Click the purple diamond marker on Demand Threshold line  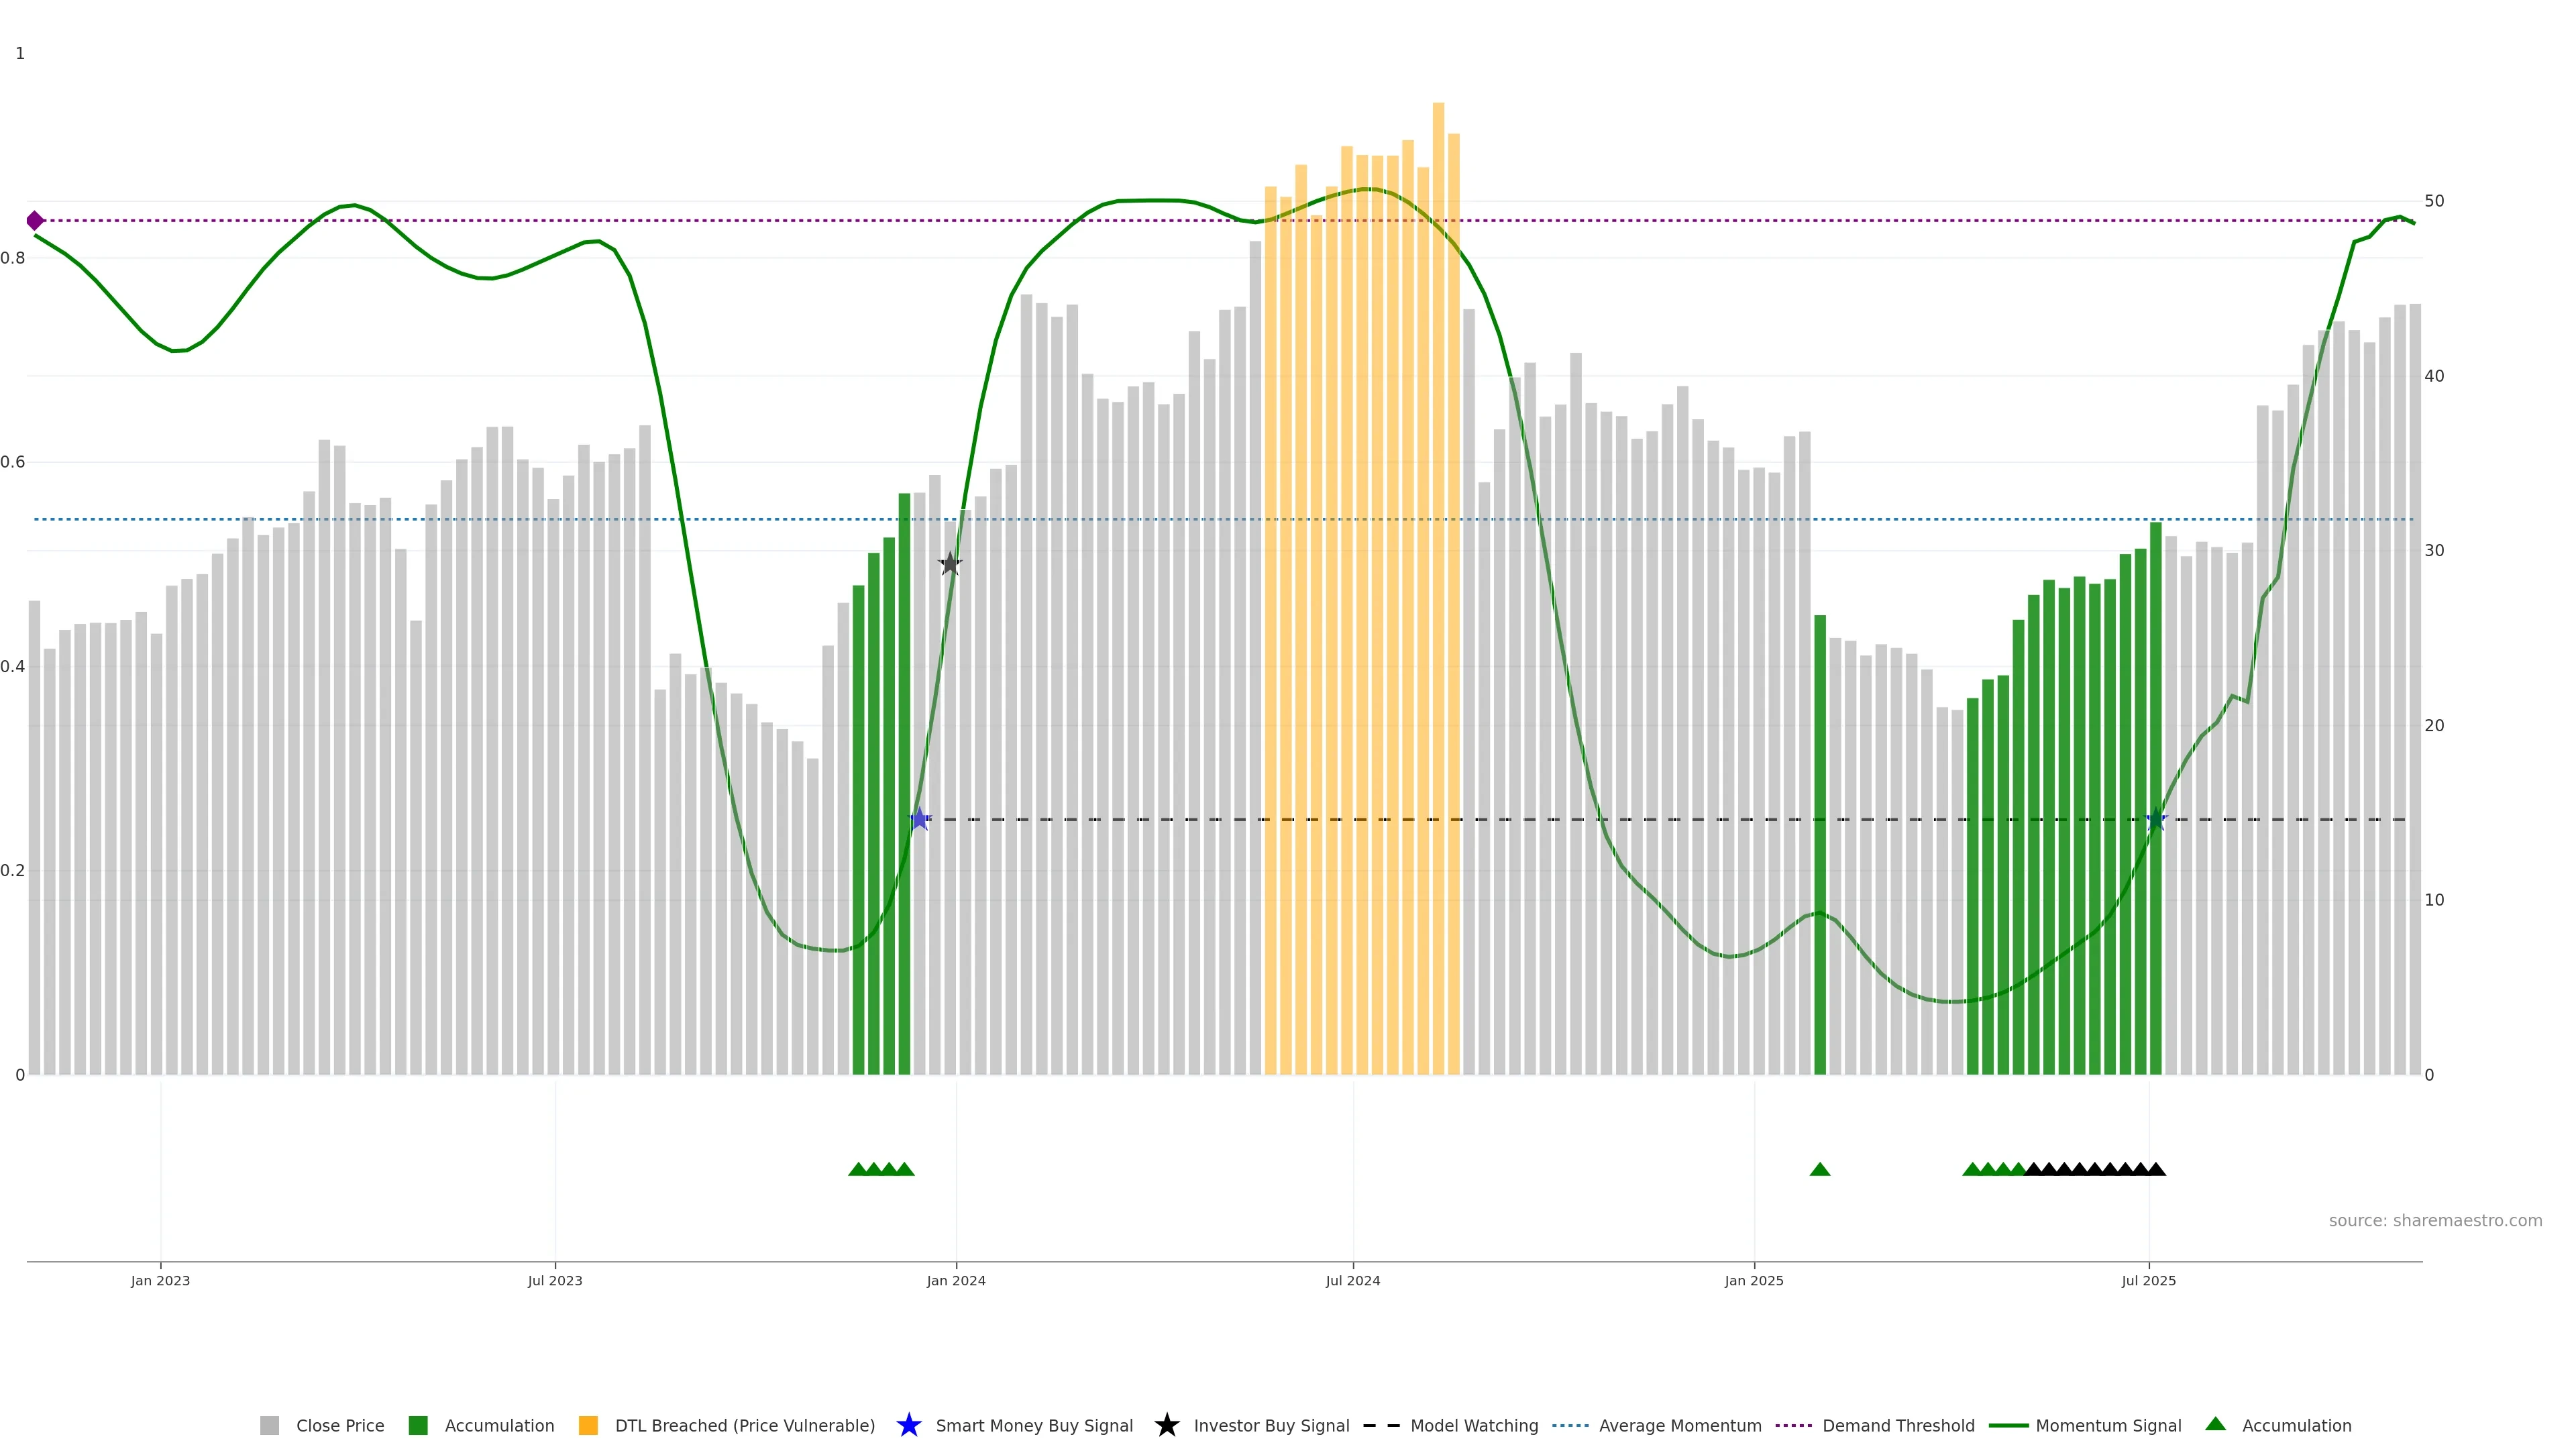pos(35,221)
